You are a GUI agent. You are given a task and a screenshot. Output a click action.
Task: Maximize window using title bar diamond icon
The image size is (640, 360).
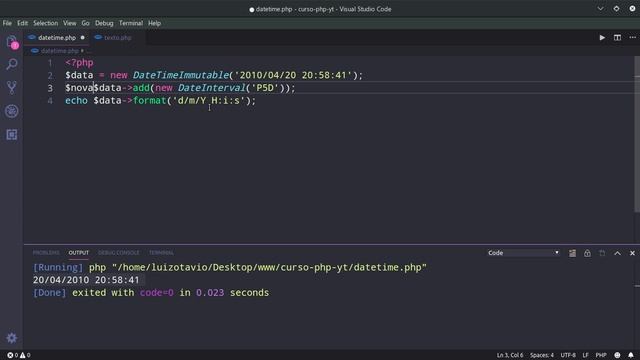point(616,9)
